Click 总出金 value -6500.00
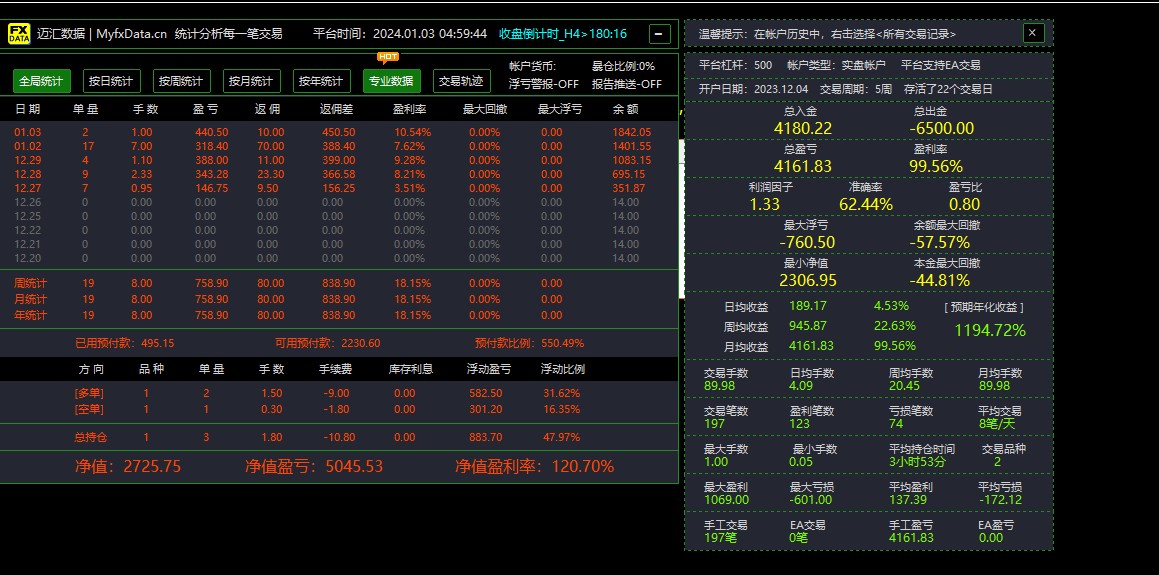Viewport: 1159px width, 575px height. (x=942, y=128)
